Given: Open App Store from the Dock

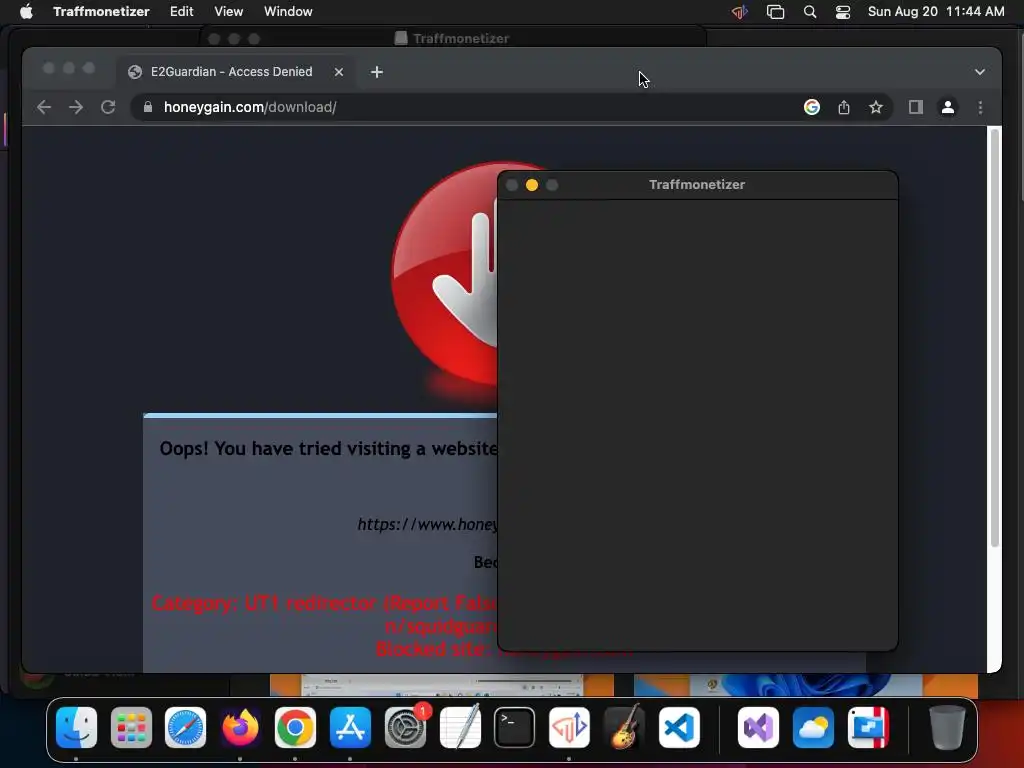Looking at the screenshot, I should 350,727.
